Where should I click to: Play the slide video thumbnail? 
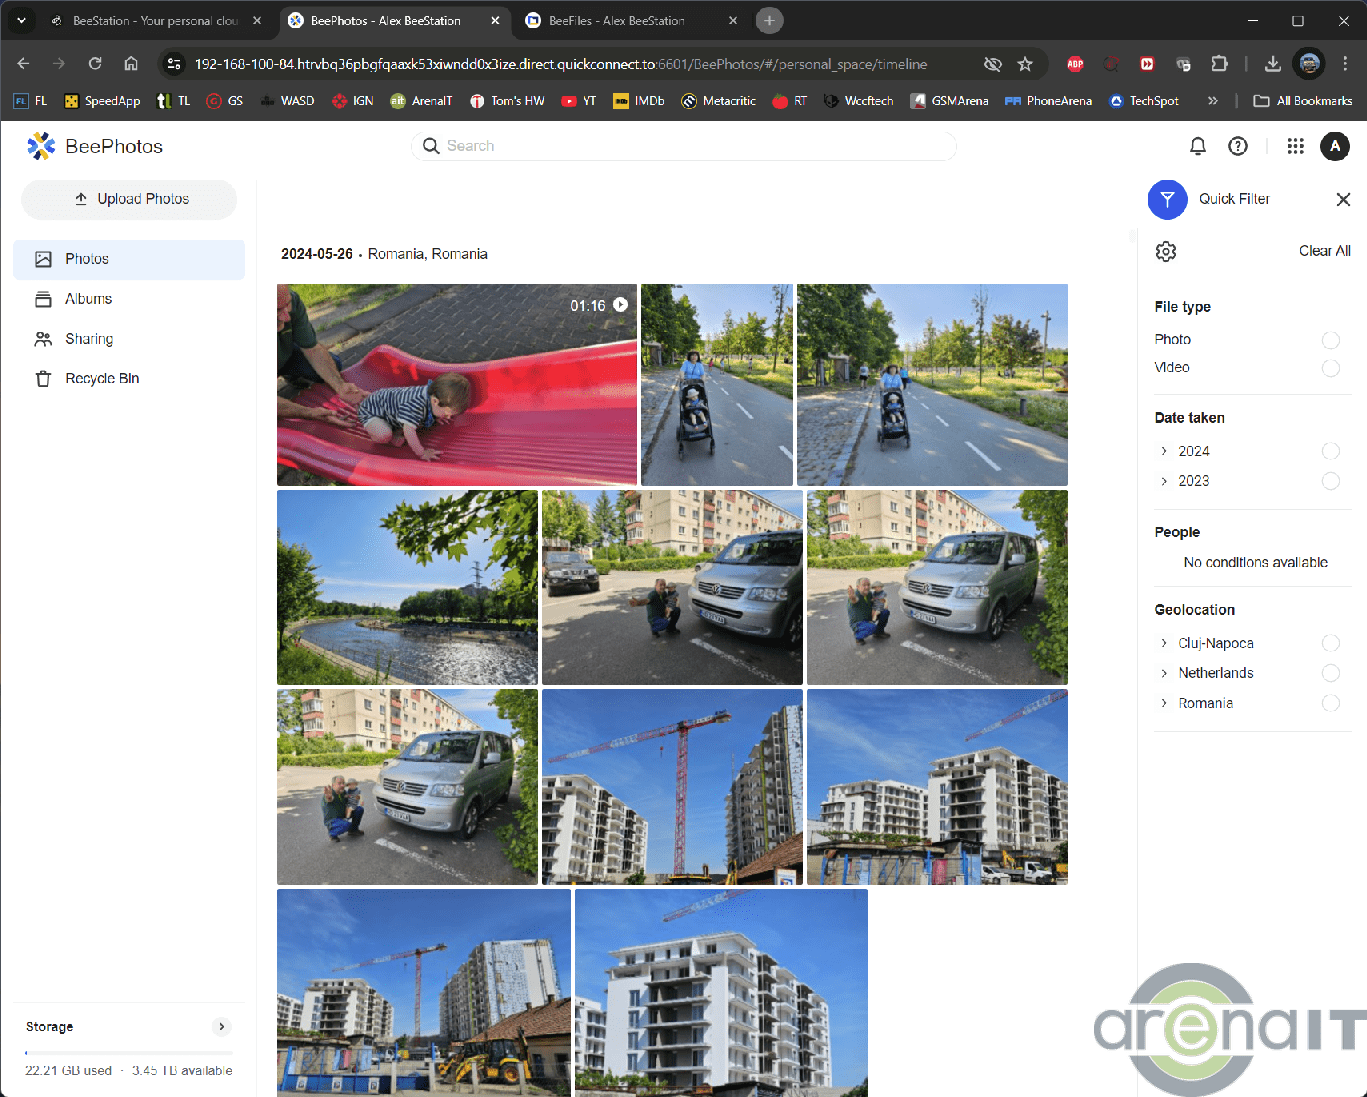[456, 385]
